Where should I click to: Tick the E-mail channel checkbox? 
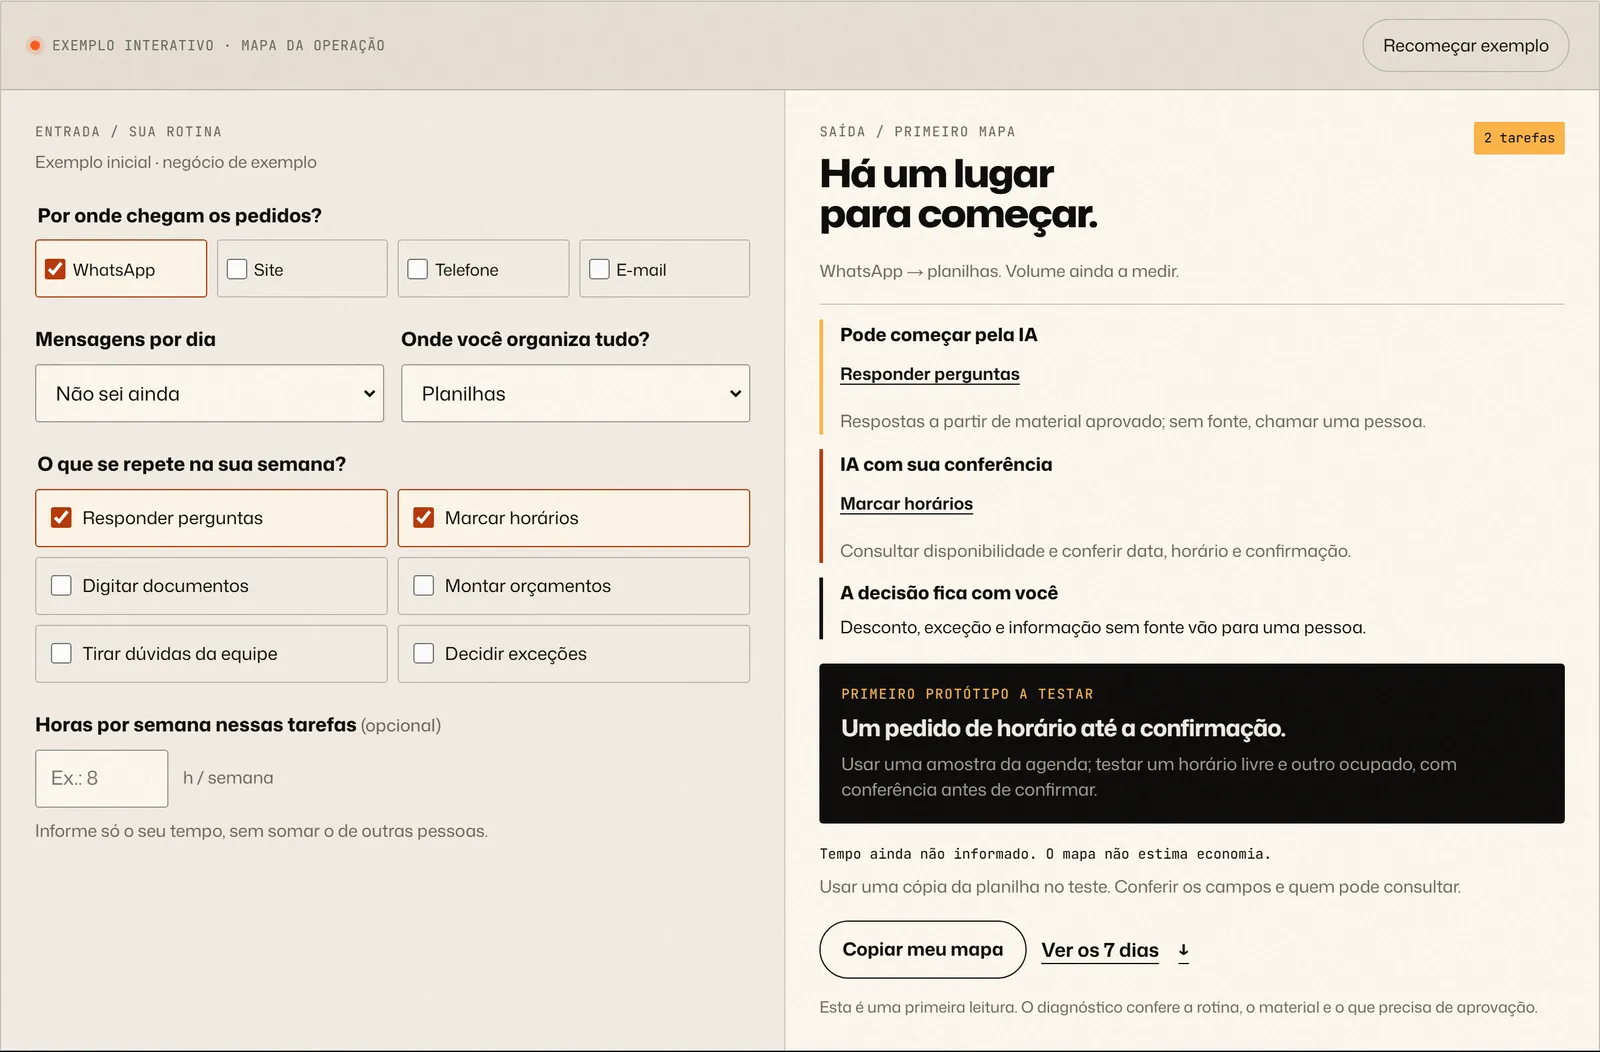click(600, 269)
